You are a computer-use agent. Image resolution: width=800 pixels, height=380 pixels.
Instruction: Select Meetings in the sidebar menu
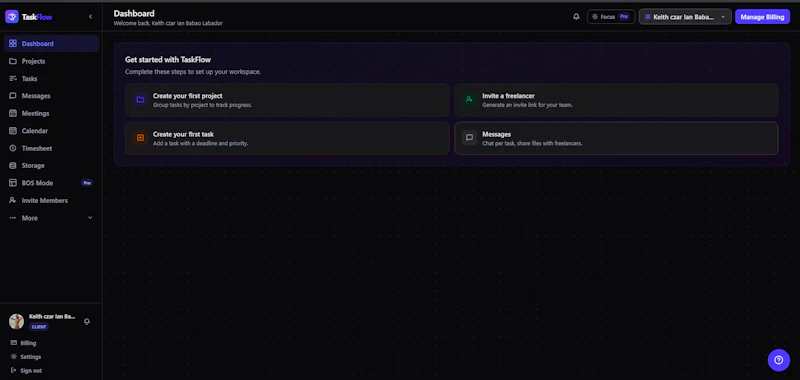click(x=51, y=113)
